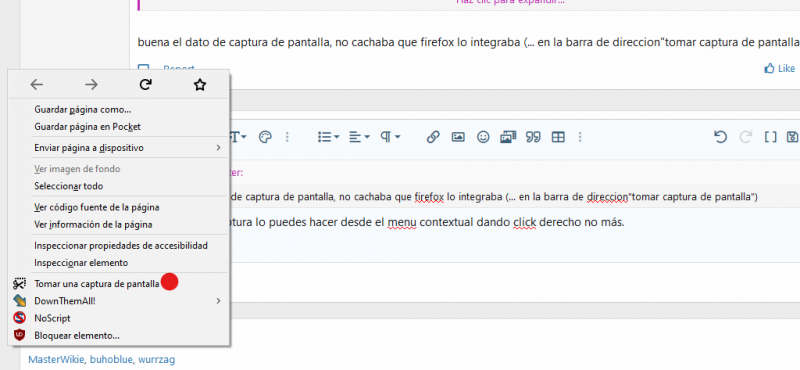The height and width of the screenshot is (370, 800).
Task: Redo the last edit in the editor
Action: [745, 137]
